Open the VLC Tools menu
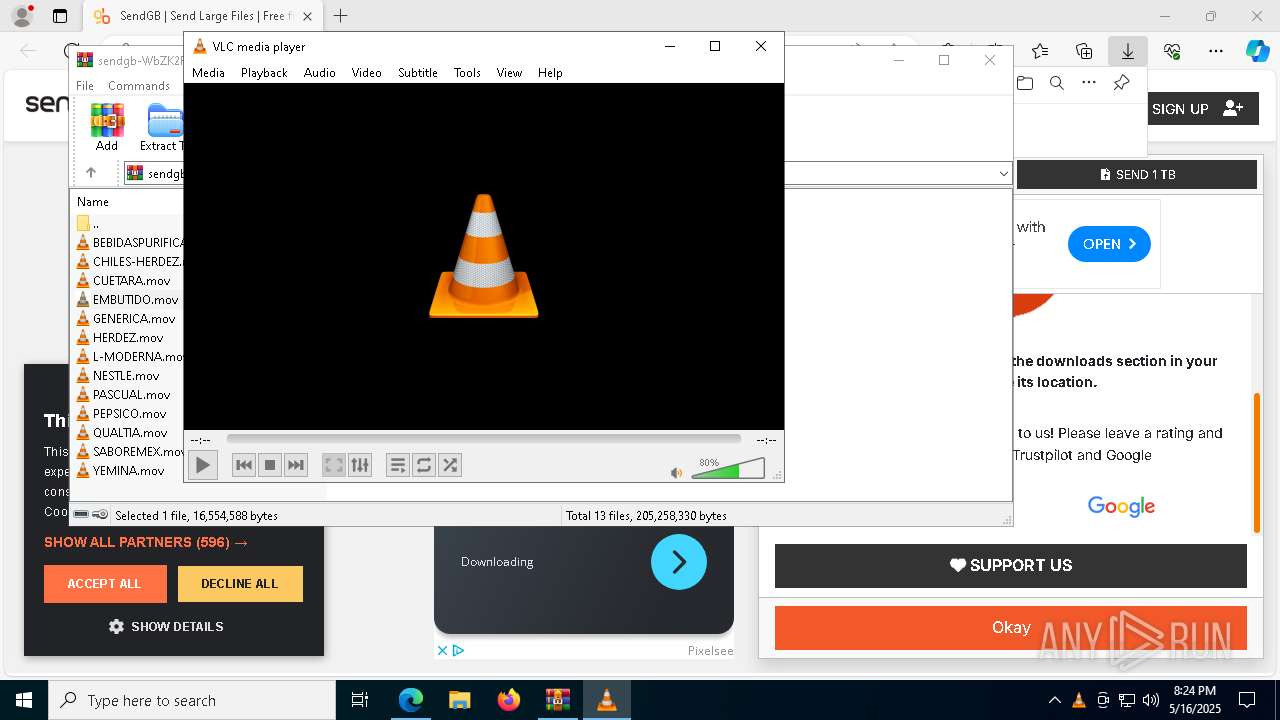The width and height of the screenshot is (1280, 720). tap(467, 73)
